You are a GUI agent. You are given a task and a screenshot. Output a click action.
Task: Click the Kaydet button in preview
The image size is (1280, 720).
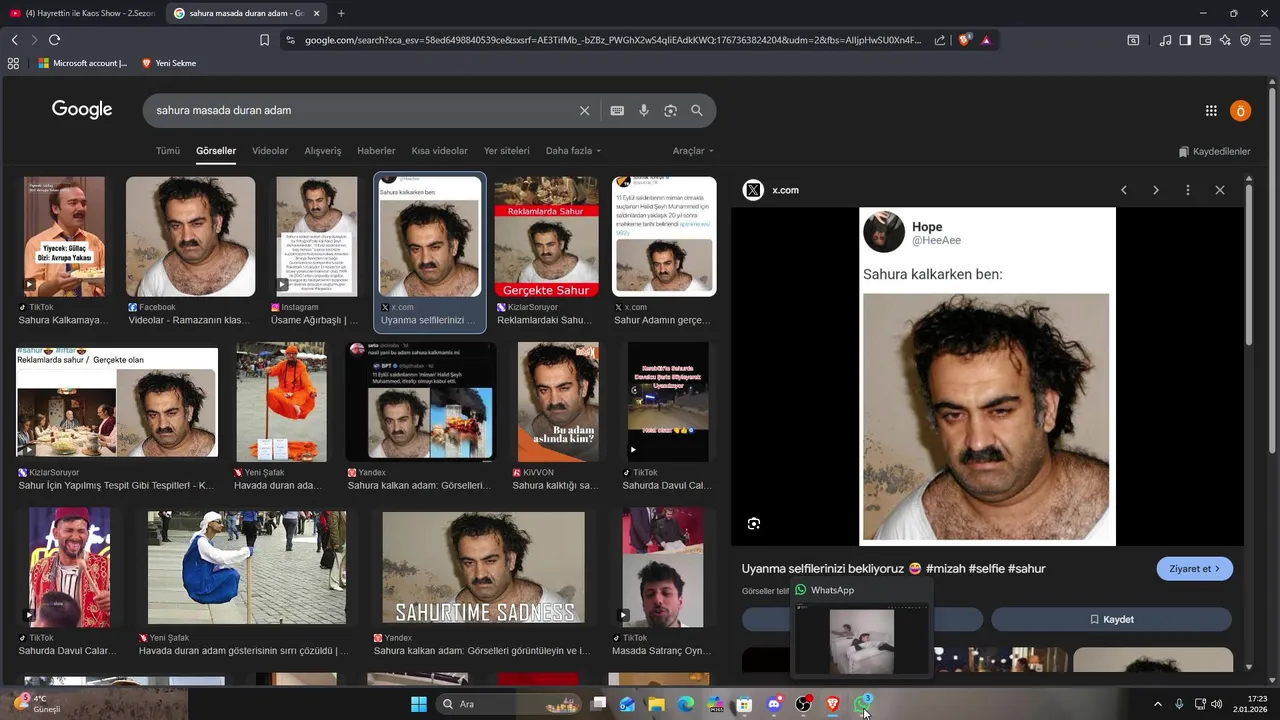[1111, 619]
